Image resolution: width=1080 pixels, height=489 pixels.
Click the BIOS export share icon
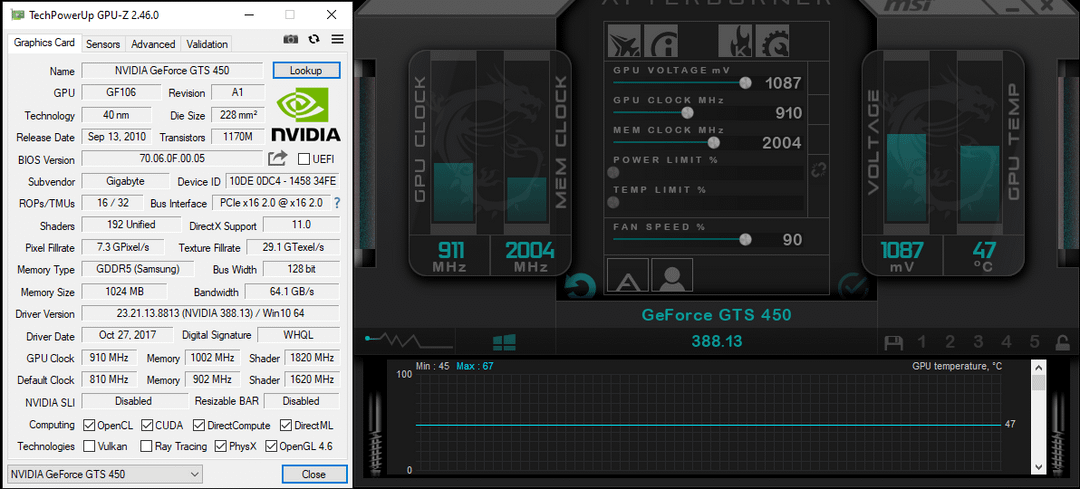pos(277,159)
